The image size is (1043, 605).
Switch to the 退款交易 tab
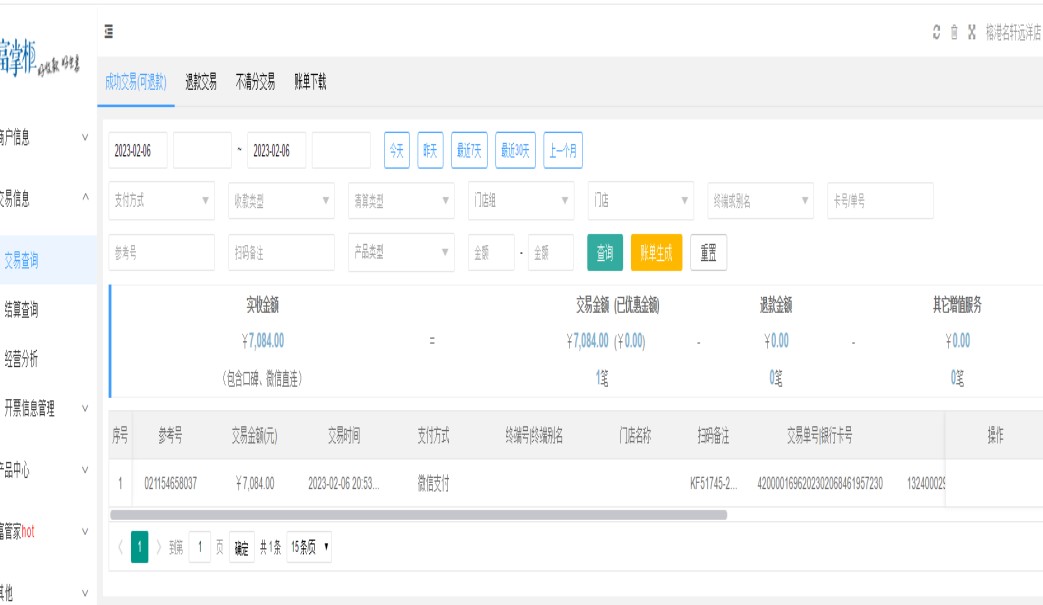point(201,83)
